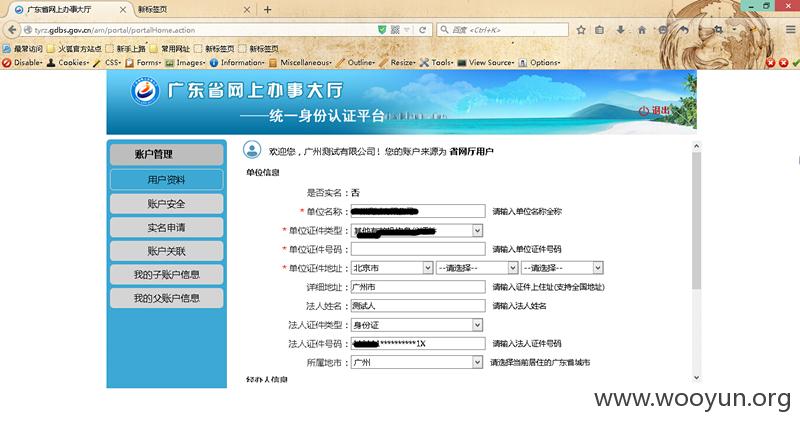800x427 pixels.
Task: Click the QR code icon in address bar
Action: [395, 30]
